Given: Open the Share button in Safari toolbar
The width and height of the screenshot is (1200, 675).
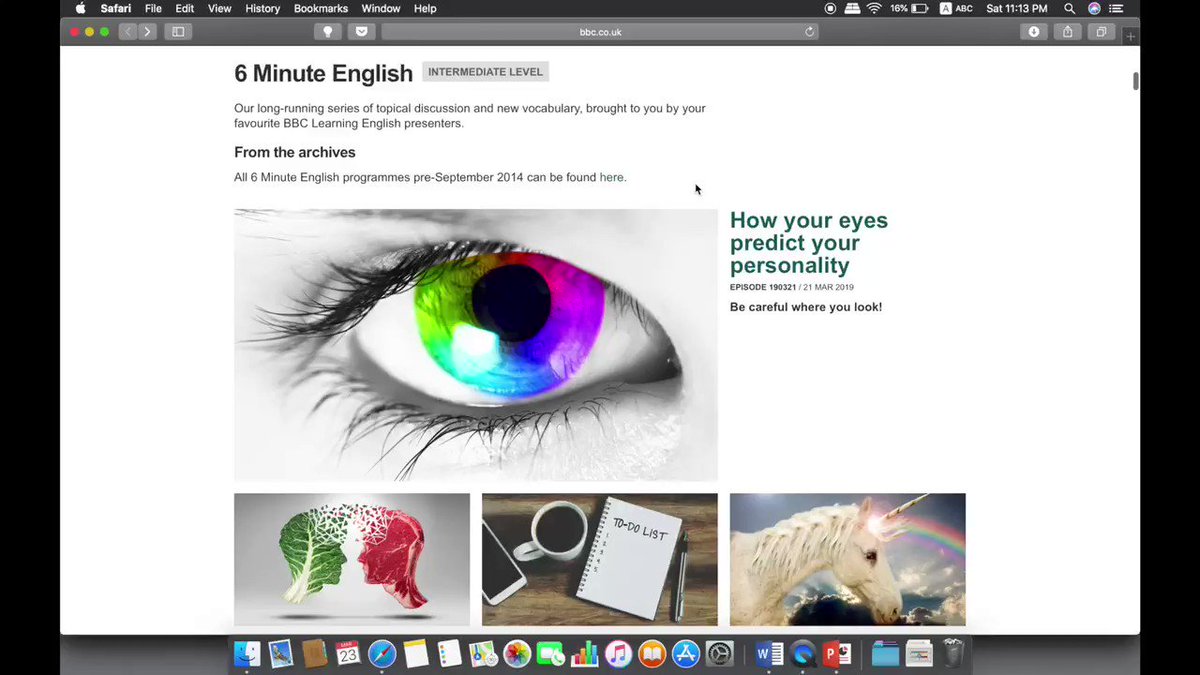Looking at the screenshot, I should click(1068, 32).
